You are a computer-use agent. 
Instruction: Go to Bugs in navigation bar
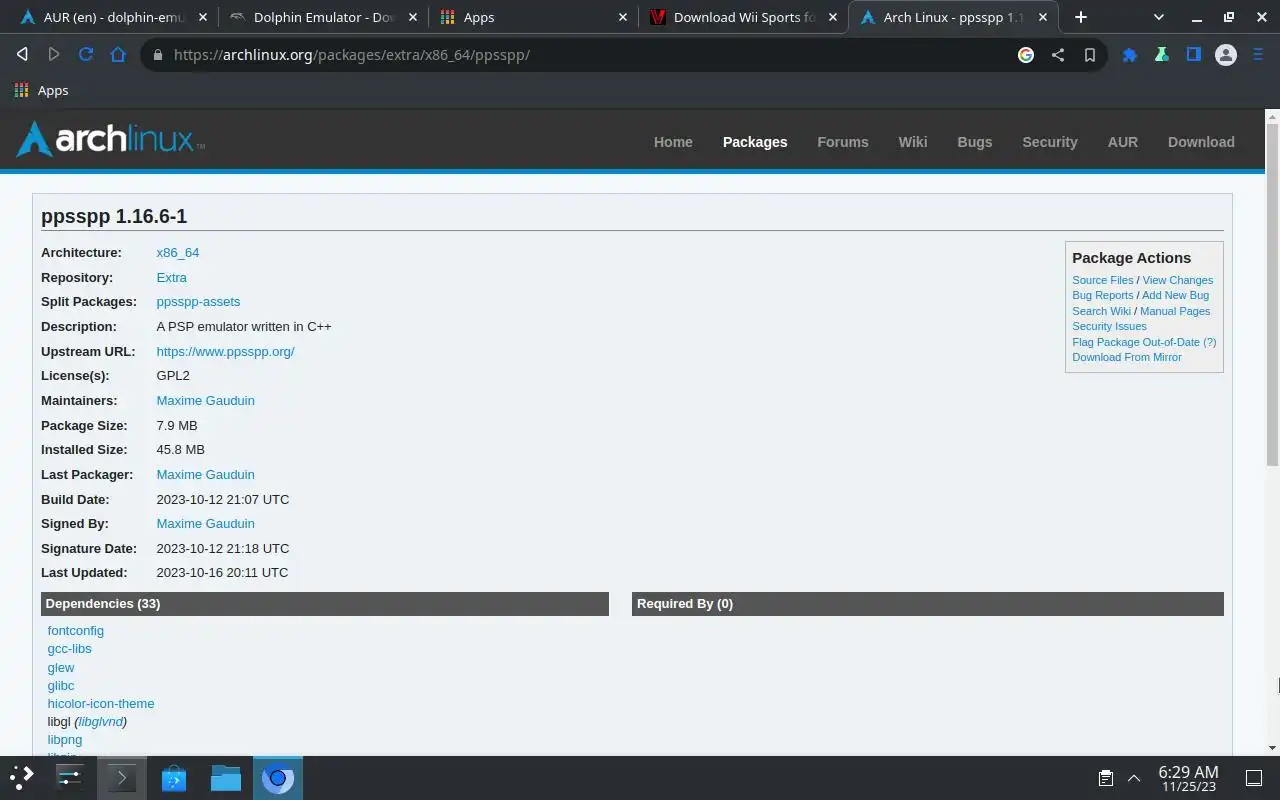(x=975, y=142)
